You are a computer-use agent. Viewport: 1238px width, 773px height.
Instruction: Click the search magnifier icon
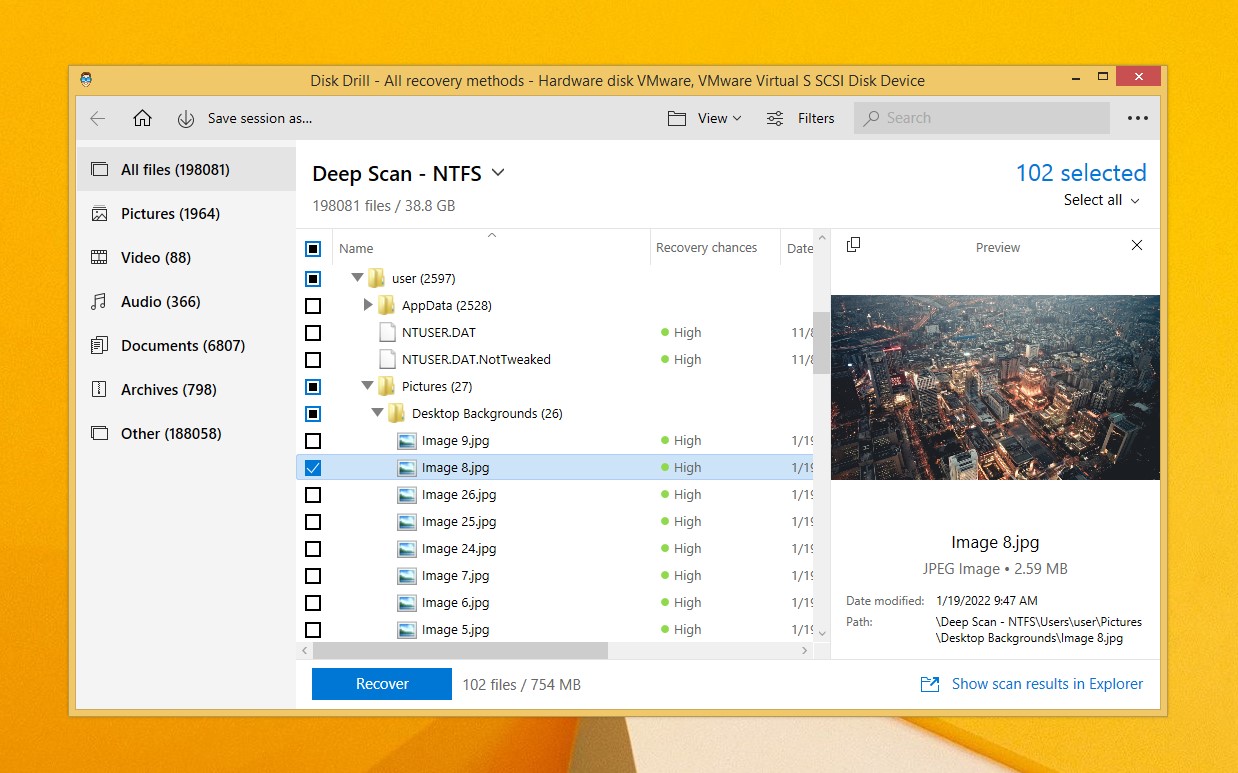point(872,118)
